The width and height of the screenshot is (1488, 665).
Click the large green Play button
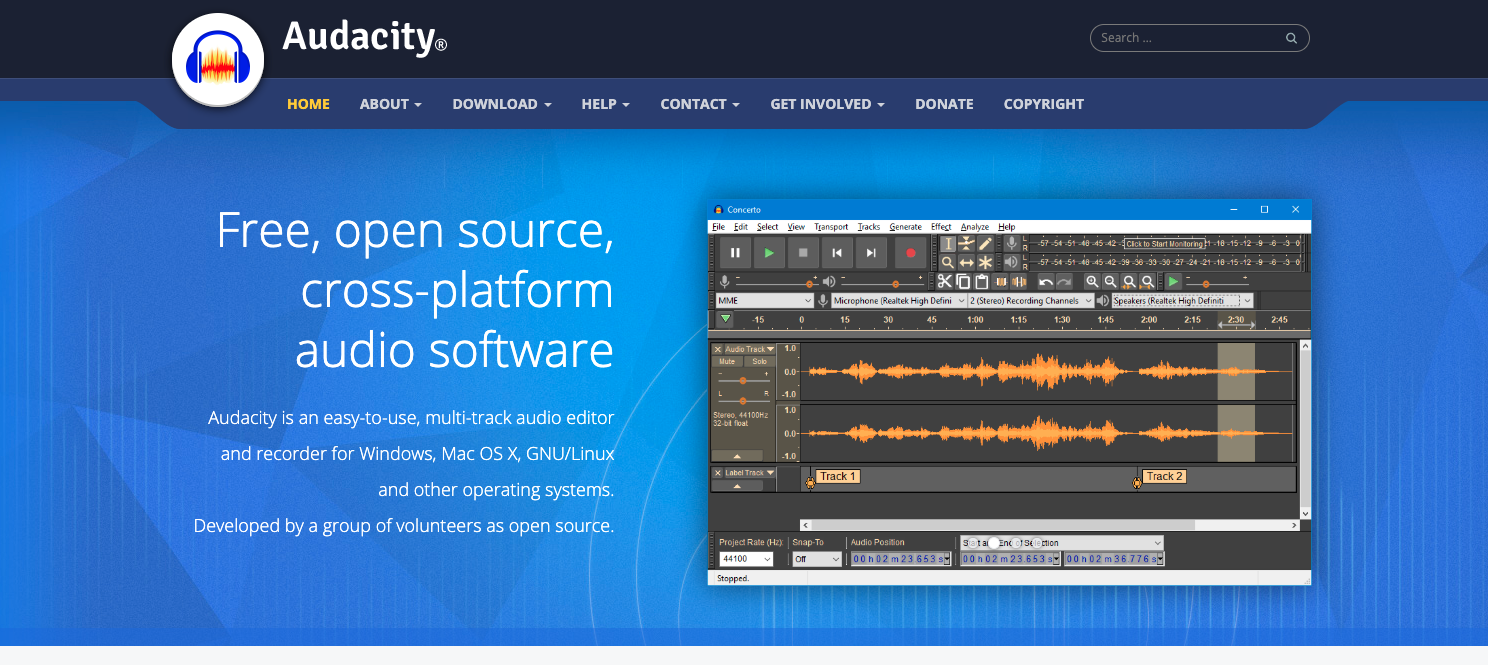[769, 253]
